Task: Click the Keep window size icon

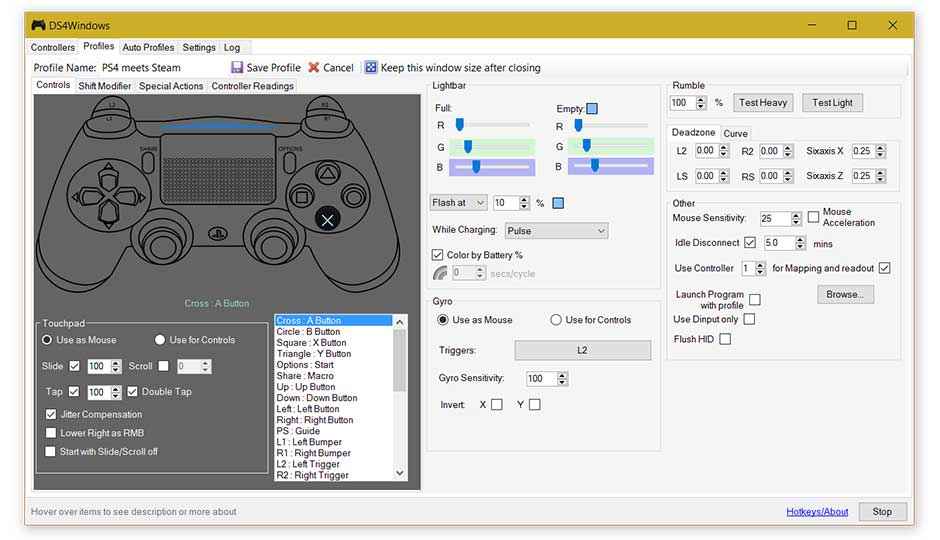Action: click(x=370, y=67)
